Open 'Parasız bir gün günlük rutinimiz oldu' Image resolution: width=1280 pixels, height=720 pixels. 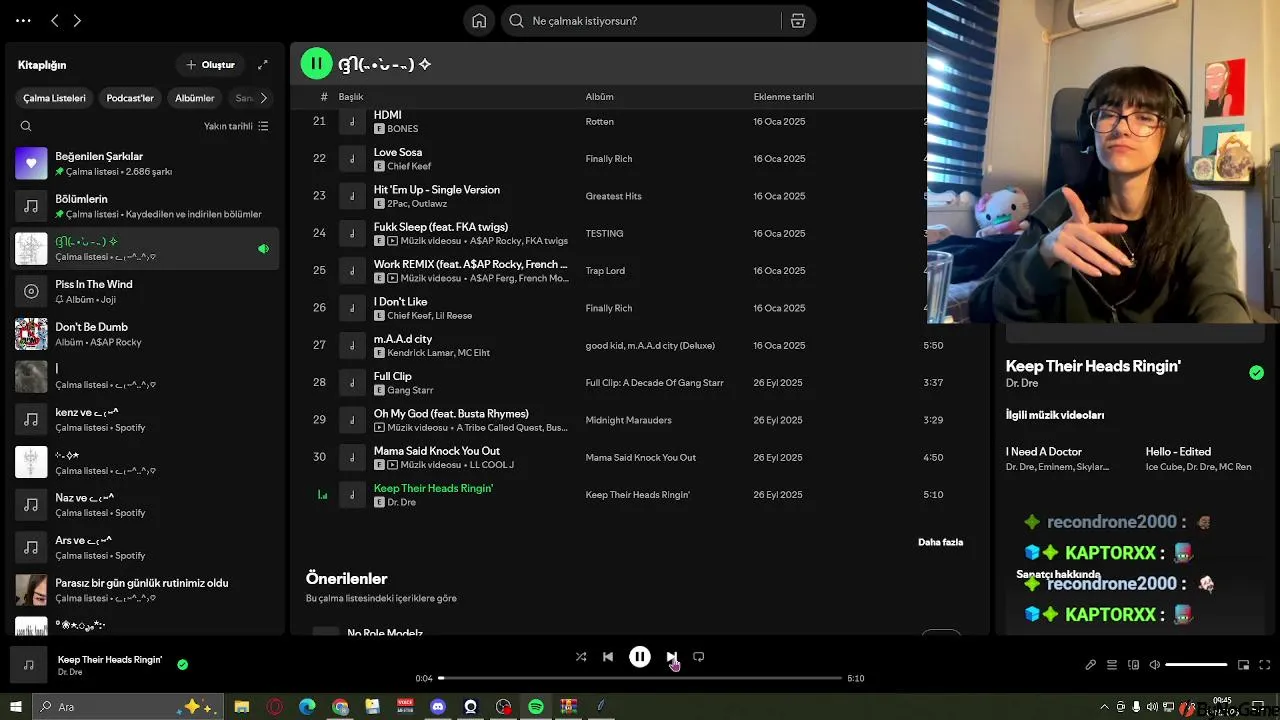(x=146, y=590)
